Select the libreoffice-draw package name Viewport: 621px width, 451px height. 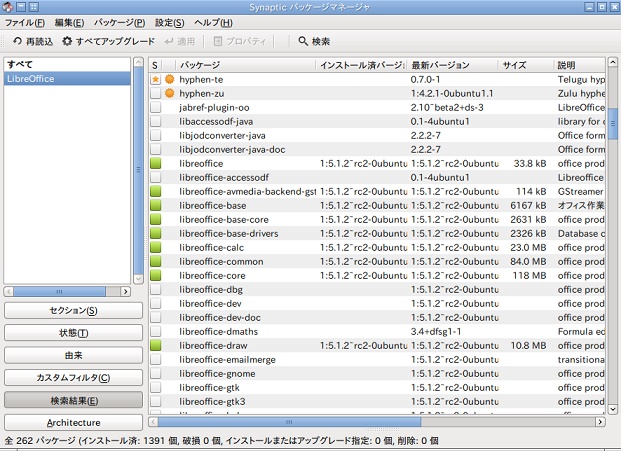(x=213, y=345)
